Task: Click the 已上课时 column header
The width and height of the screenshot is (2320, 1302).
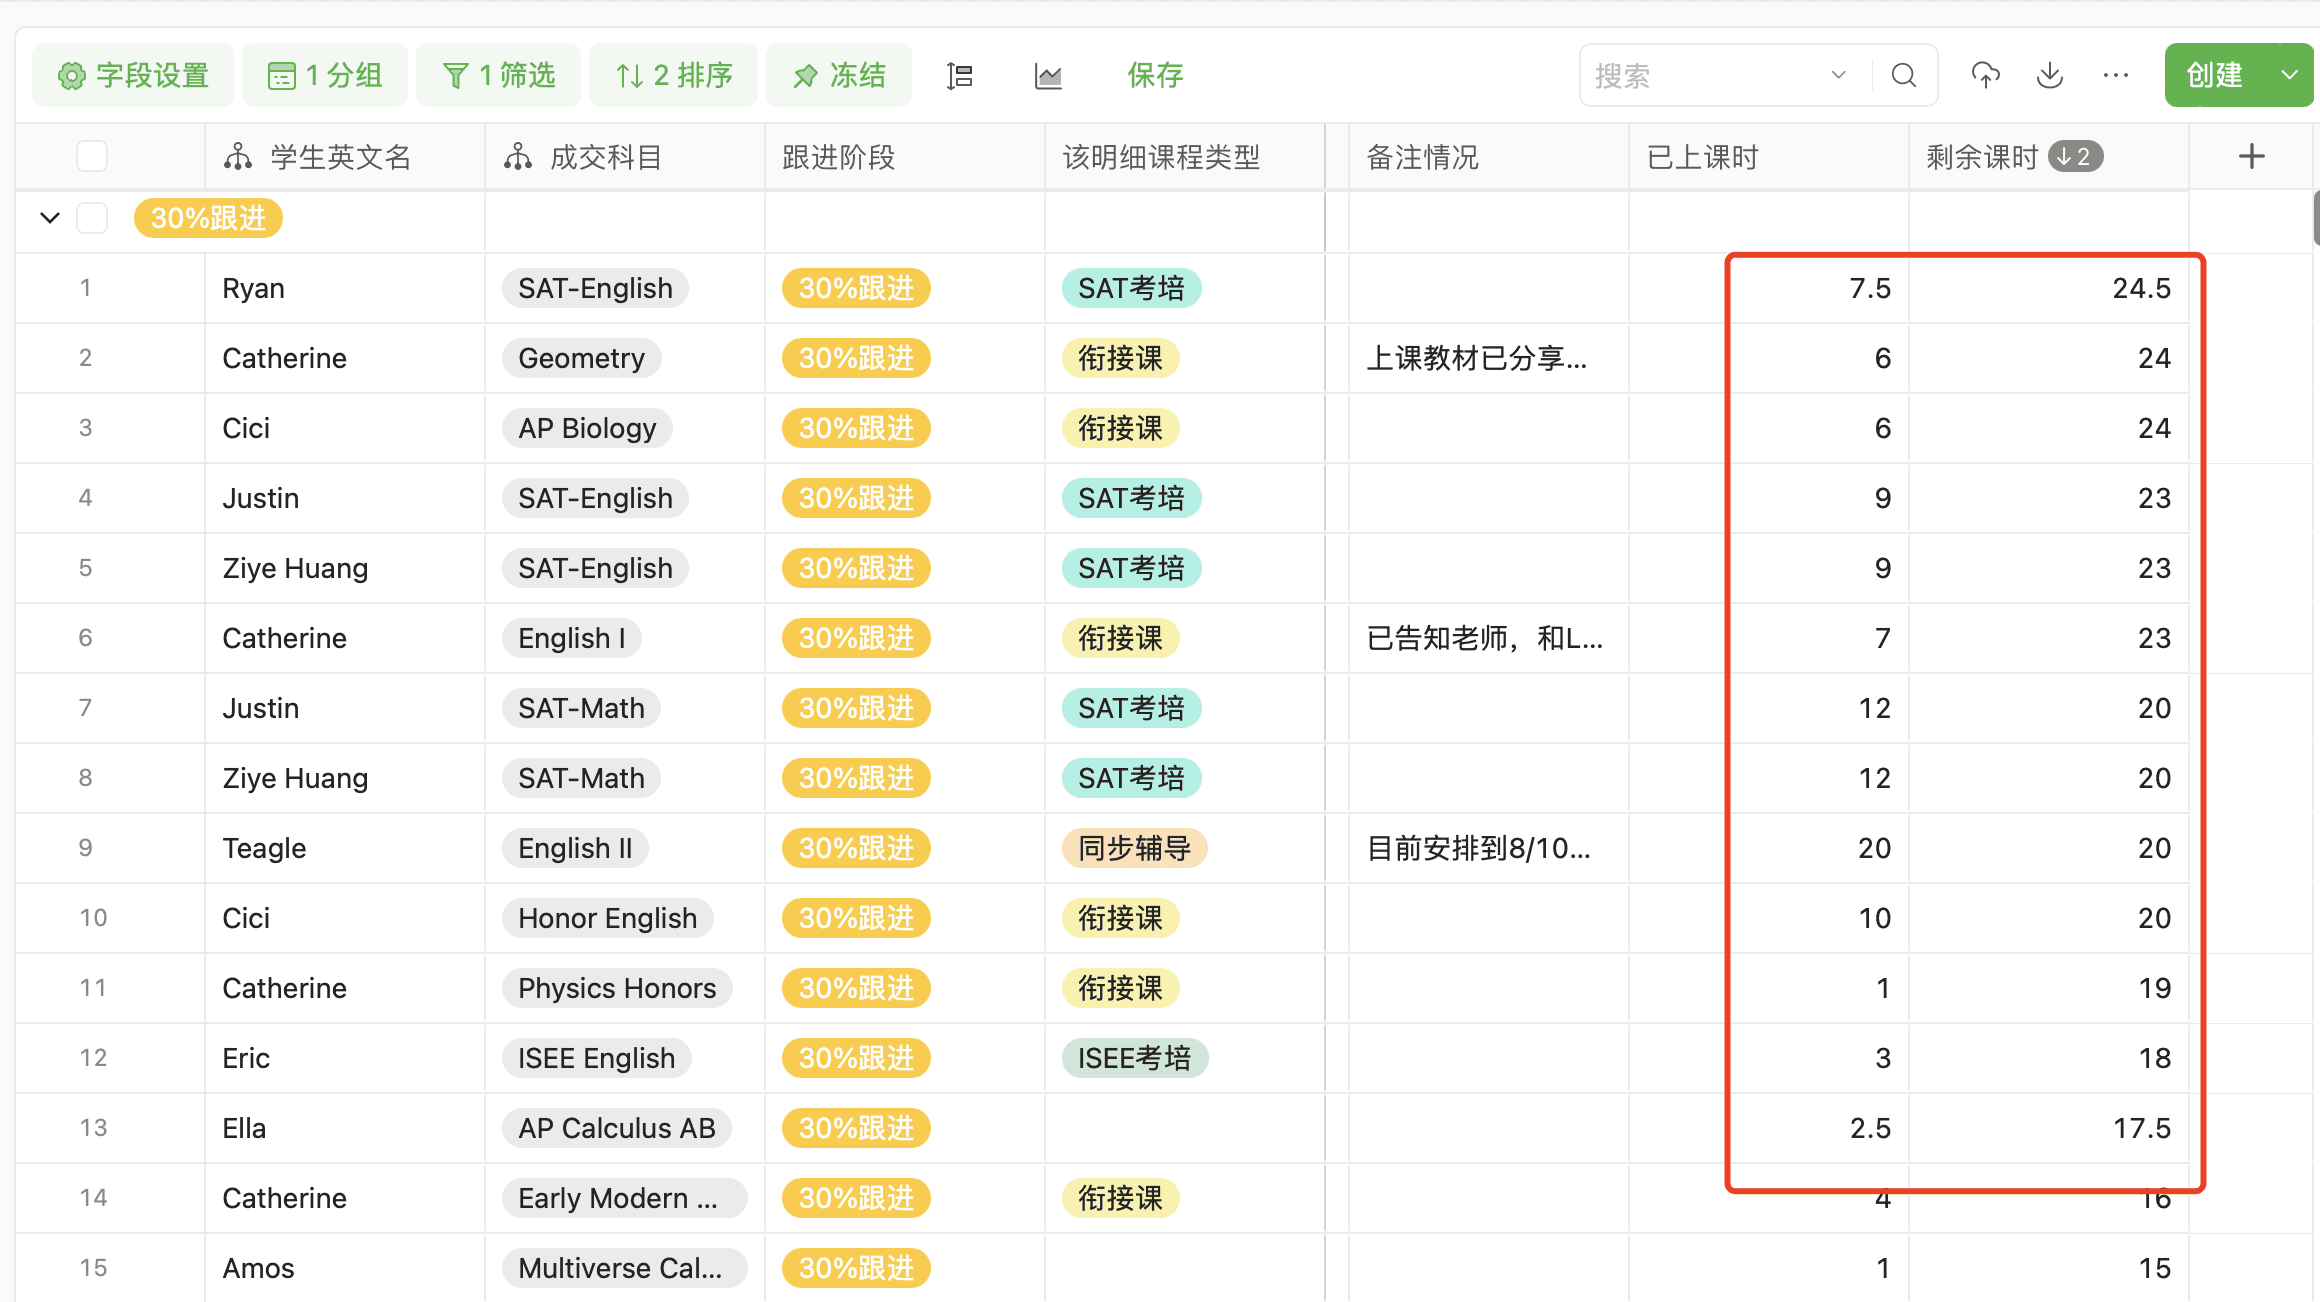Action: 1768,157
